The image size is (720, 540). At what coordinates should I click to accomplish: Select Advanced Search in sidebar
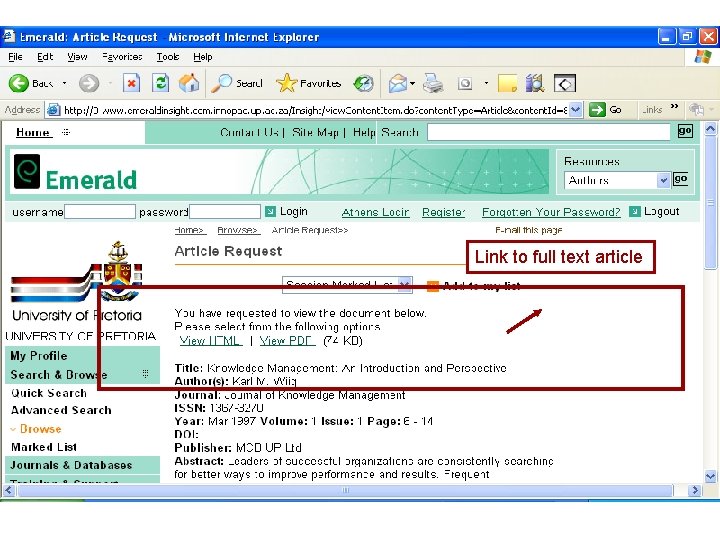pyautogui.click(x=61, y=411)
